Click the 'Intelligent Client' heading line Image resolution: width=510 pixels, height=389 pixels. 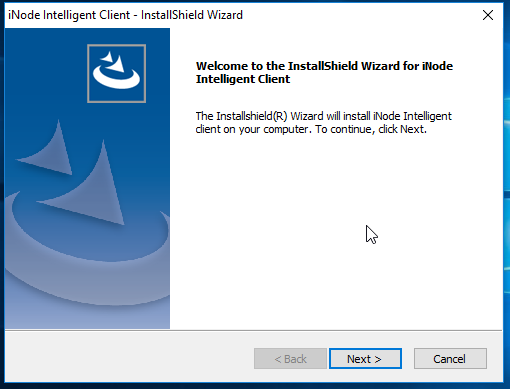[243, 79]
